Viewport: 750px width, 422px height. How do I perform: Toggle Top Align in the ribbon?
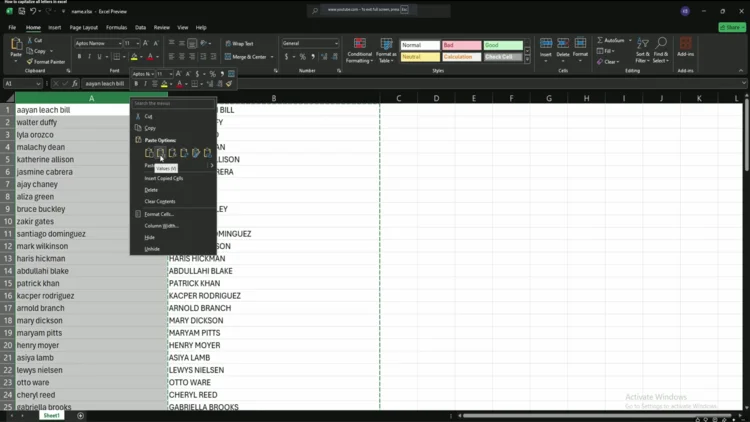pos(171,43)
